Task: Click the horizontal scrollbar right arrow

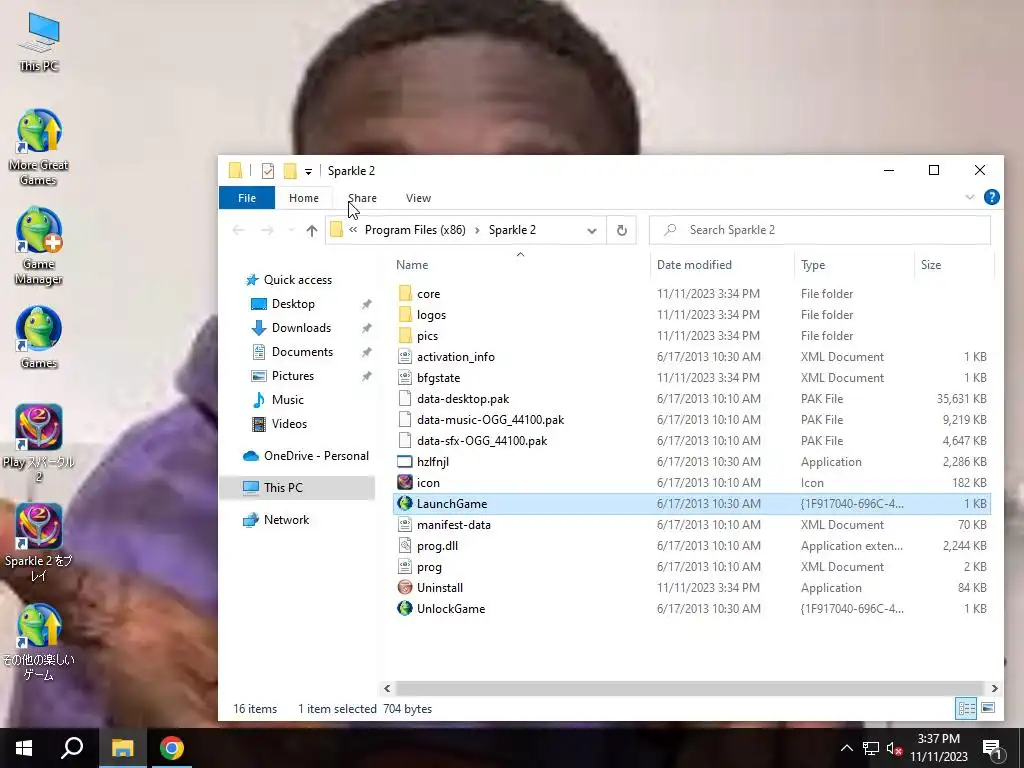Action: (x=995, y=688)
